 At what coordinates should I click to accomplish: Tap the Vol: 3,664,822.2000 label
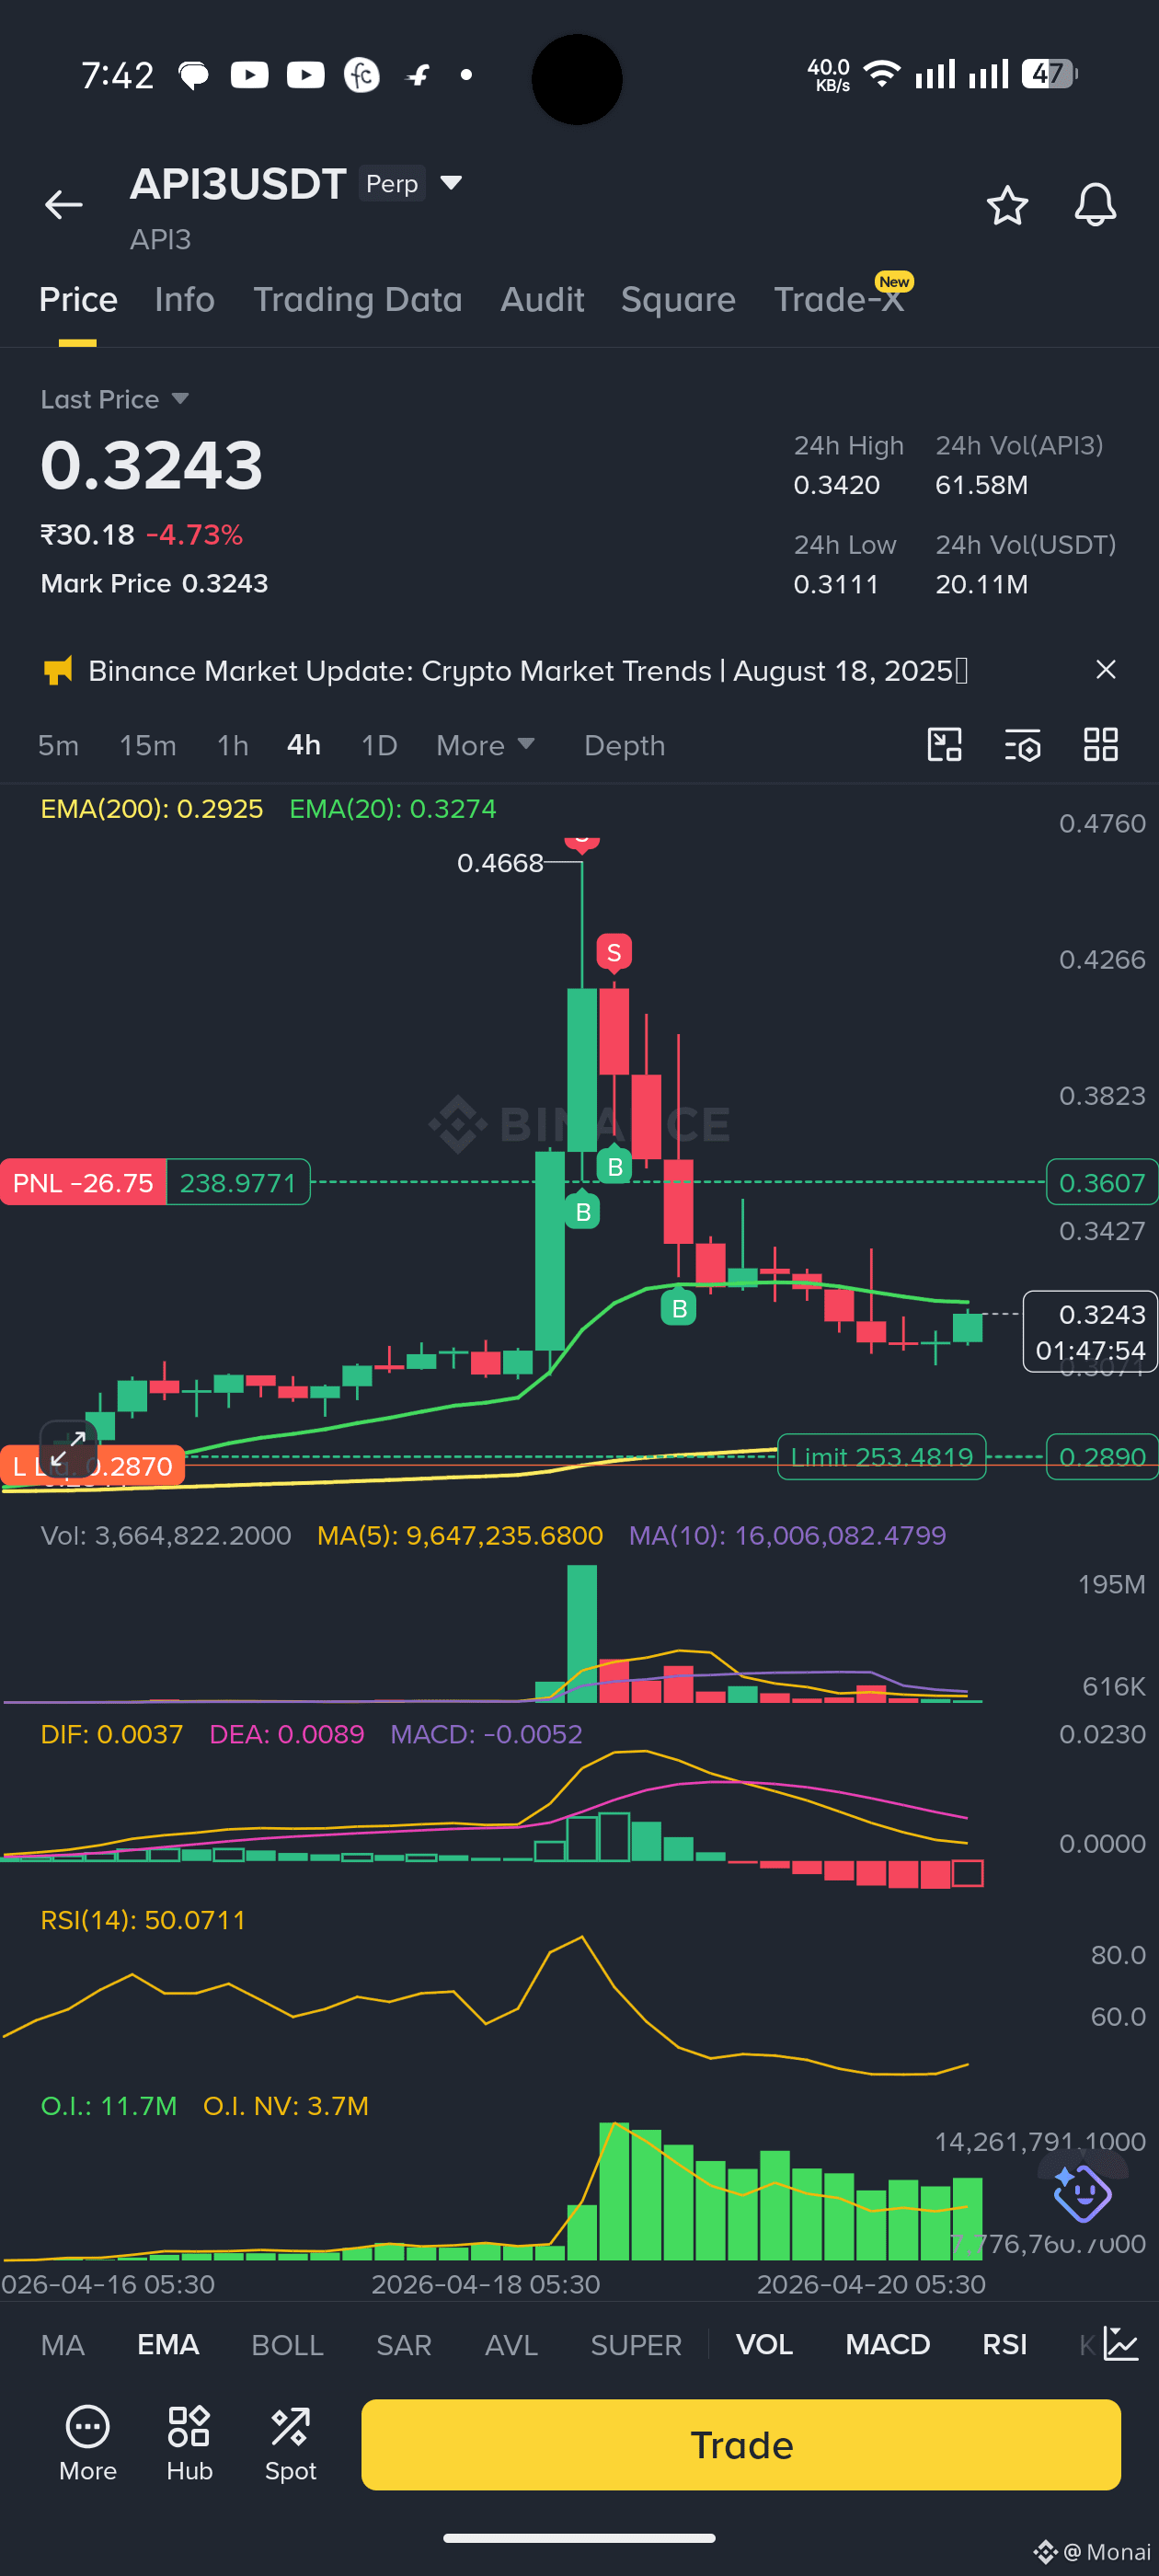click(166, 1535)
